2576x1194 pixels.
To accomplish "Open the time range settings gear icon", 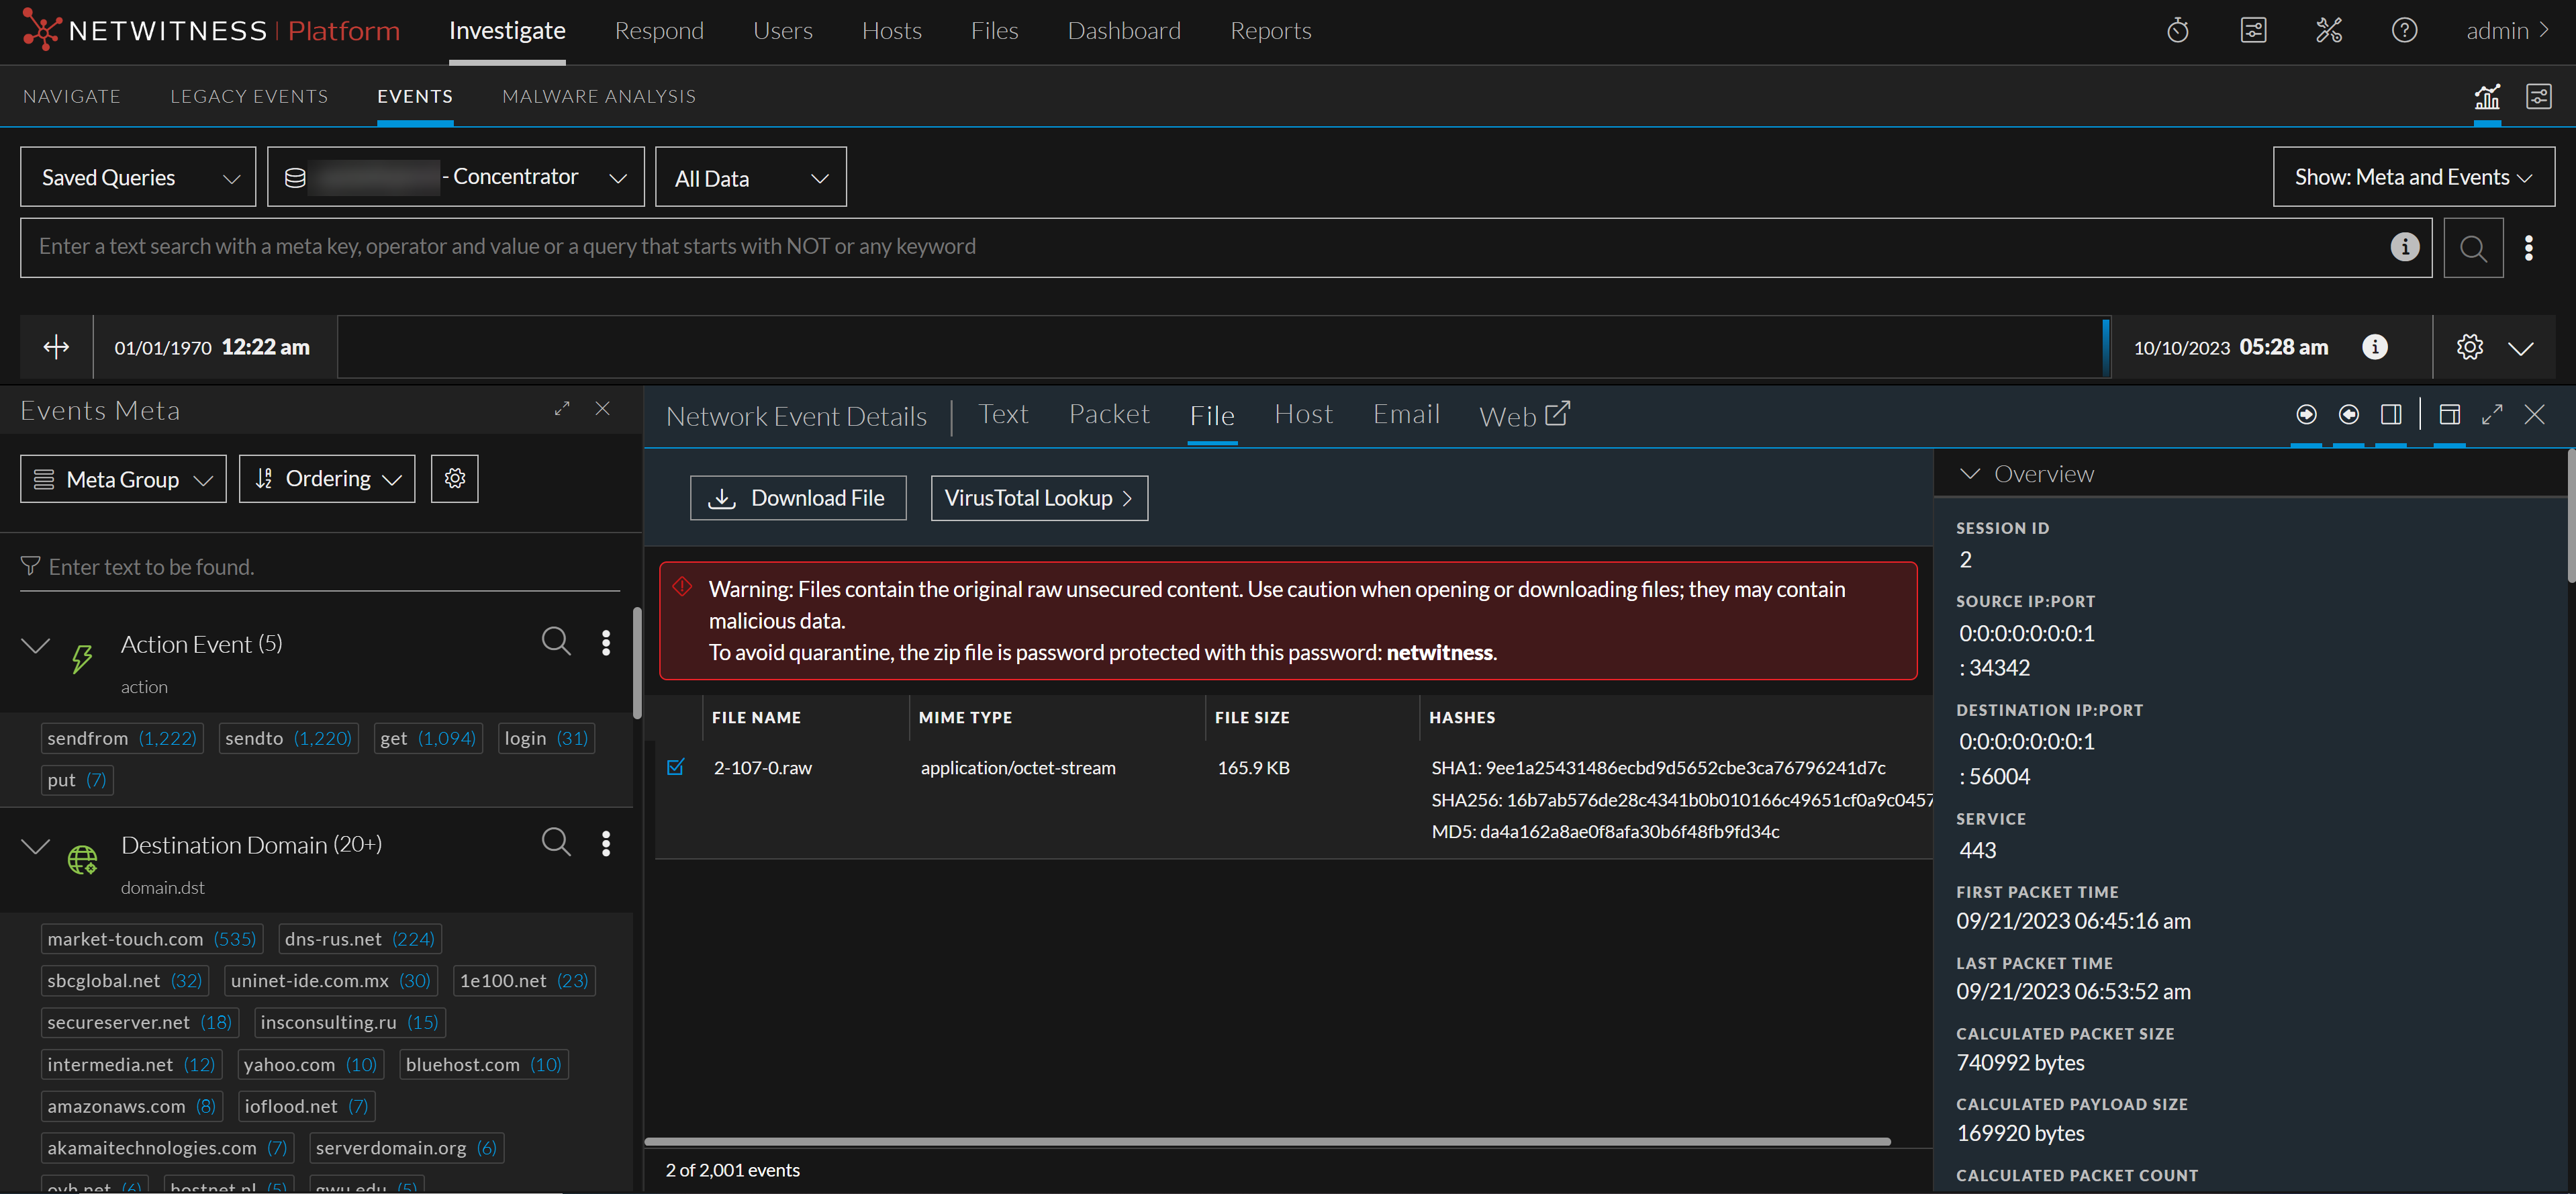I will (x=2469, y=347).
